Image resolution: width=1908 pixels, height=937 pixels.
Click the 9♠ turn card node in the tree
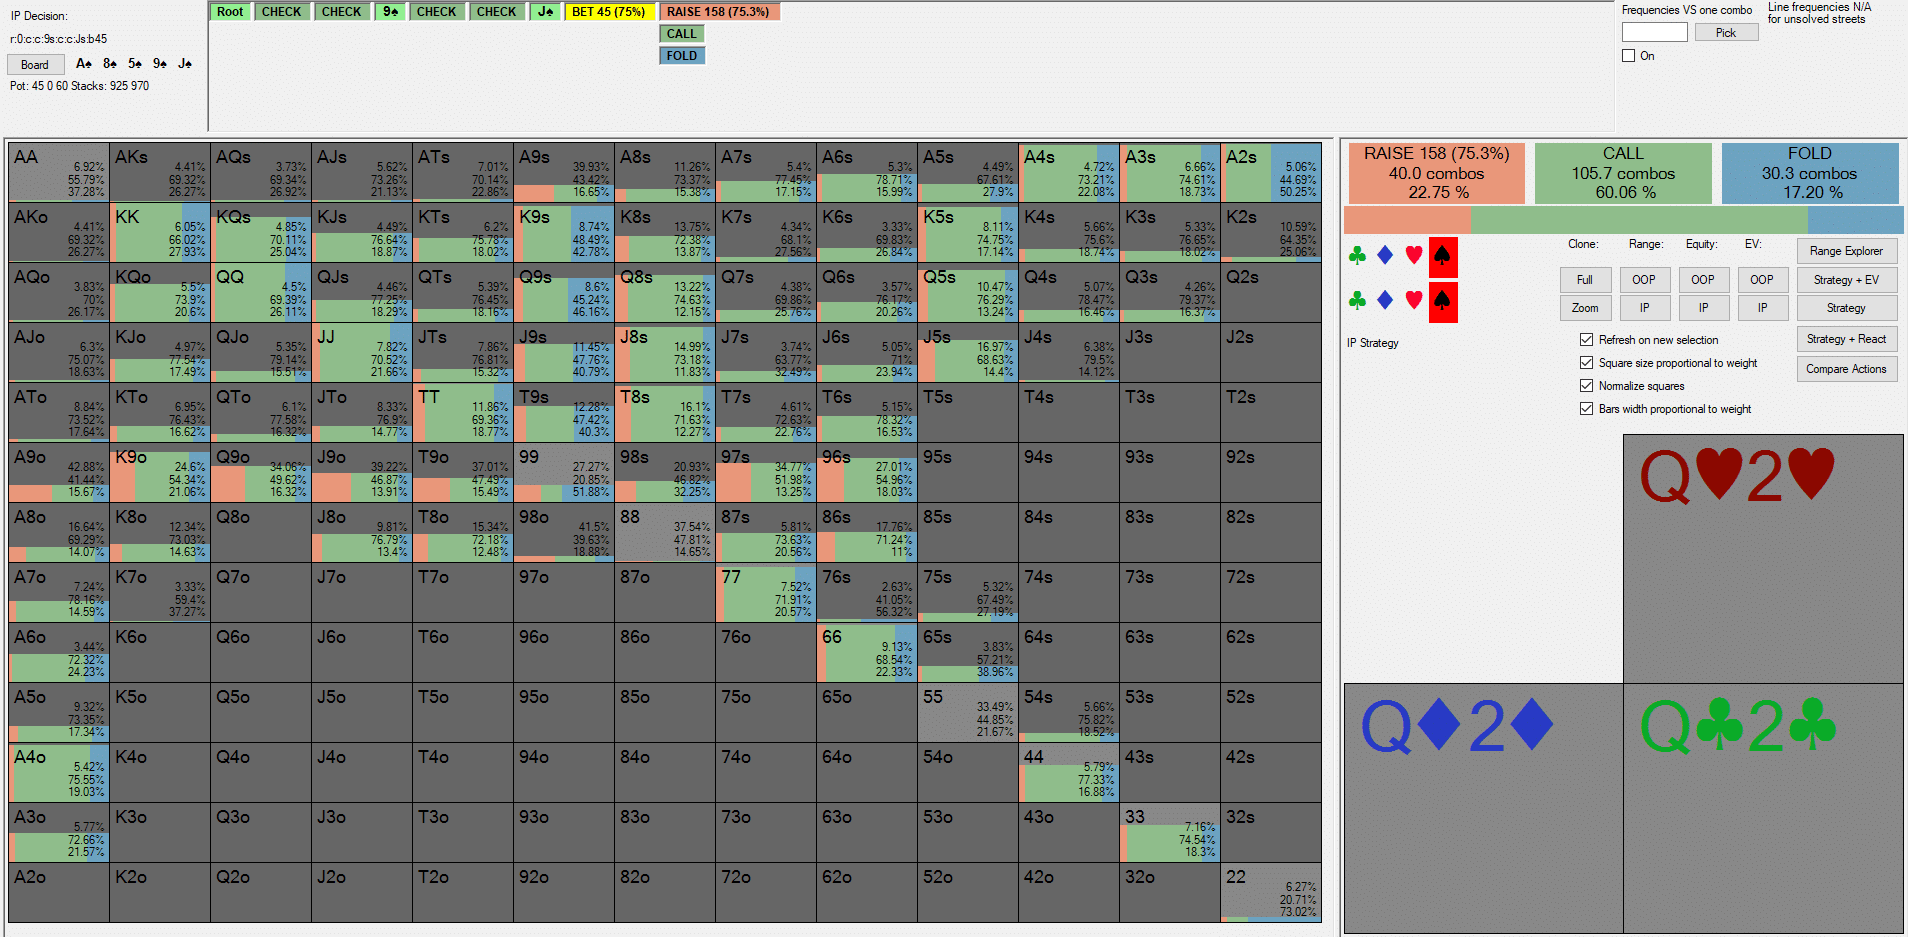(390, 12)
